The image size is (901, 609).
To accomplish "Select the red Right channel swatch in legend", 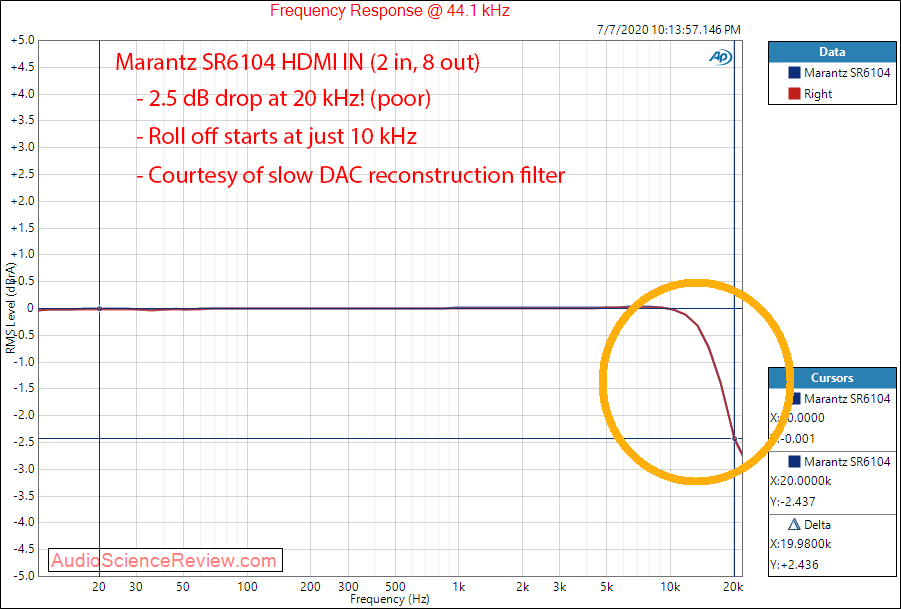I will click(x=795, y=94).
